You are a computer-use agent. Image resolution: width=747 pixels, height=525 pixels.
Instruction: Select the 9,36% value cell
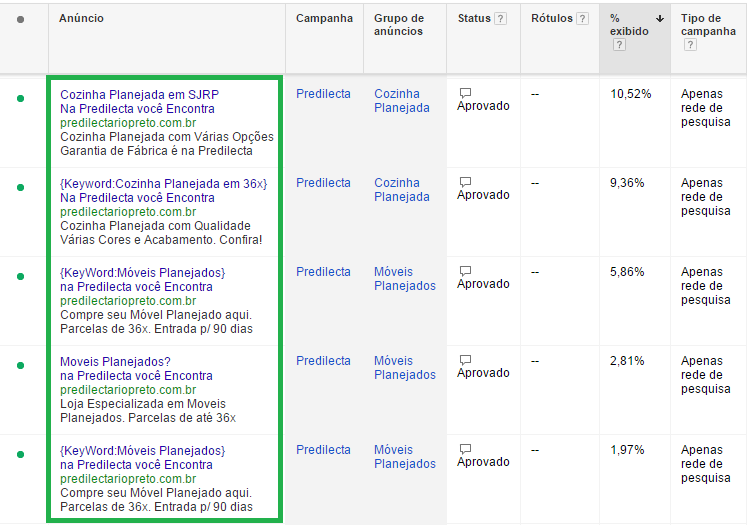(627, 183)
